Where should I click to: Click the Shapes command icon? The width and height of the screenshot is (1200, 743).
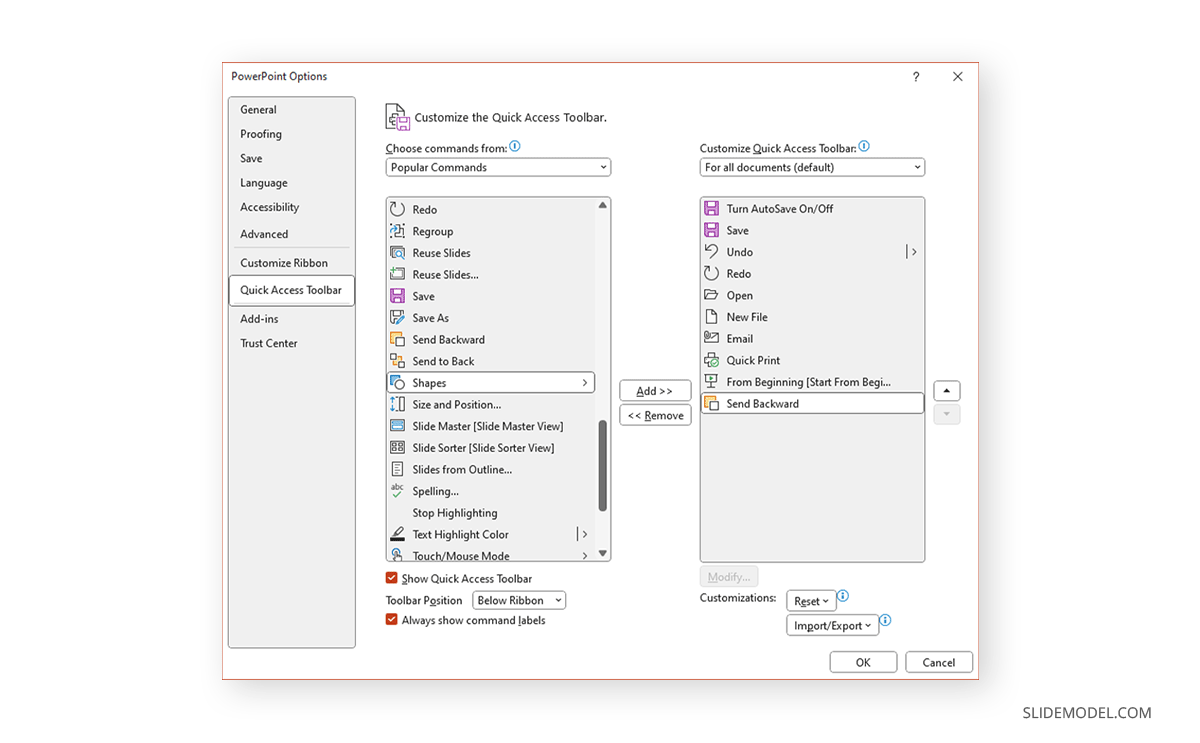(x=397, y=383)
